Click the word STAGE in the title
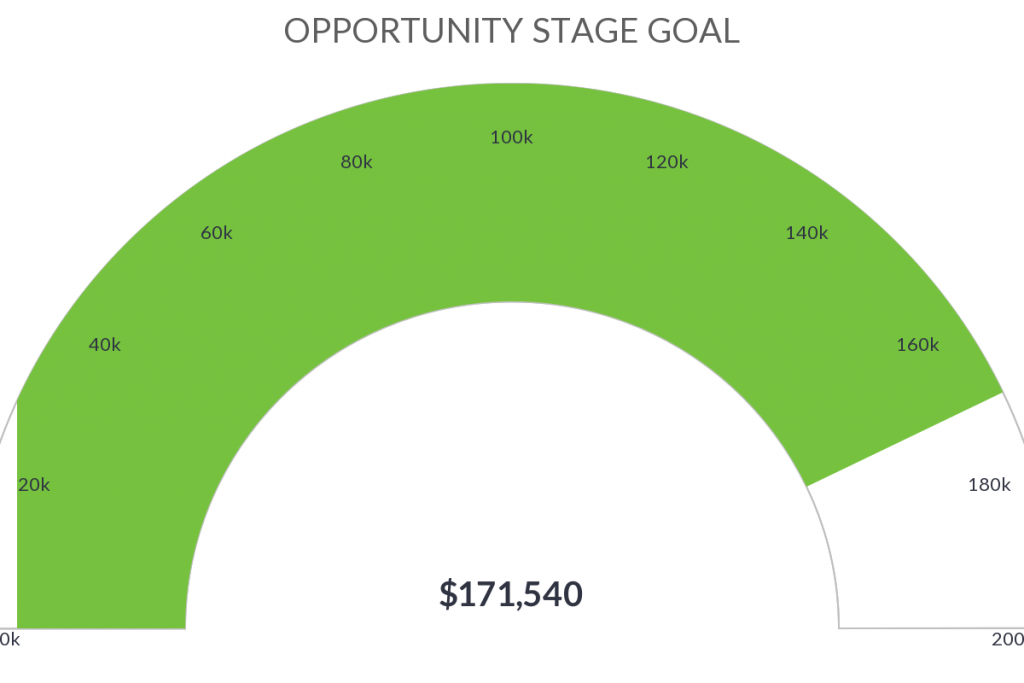 click(585, 31)
